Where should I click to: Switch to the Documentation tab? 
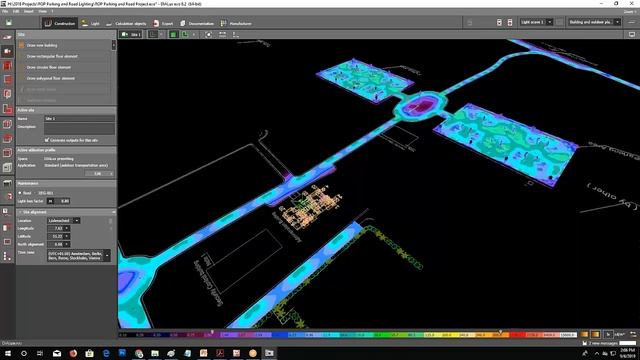[x=197, y=23]
